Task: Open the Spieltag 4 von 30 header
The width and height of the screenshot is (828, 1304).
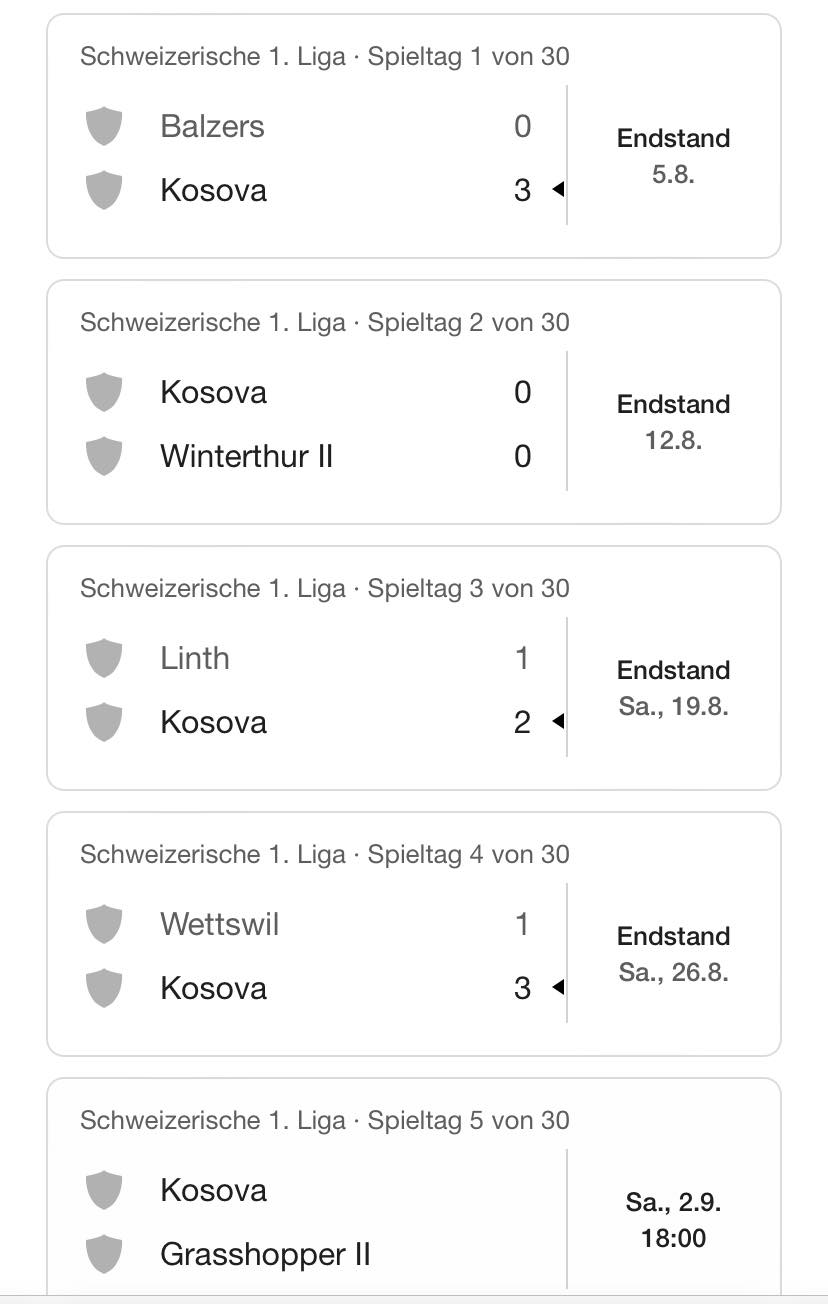Action: [324, 854]
